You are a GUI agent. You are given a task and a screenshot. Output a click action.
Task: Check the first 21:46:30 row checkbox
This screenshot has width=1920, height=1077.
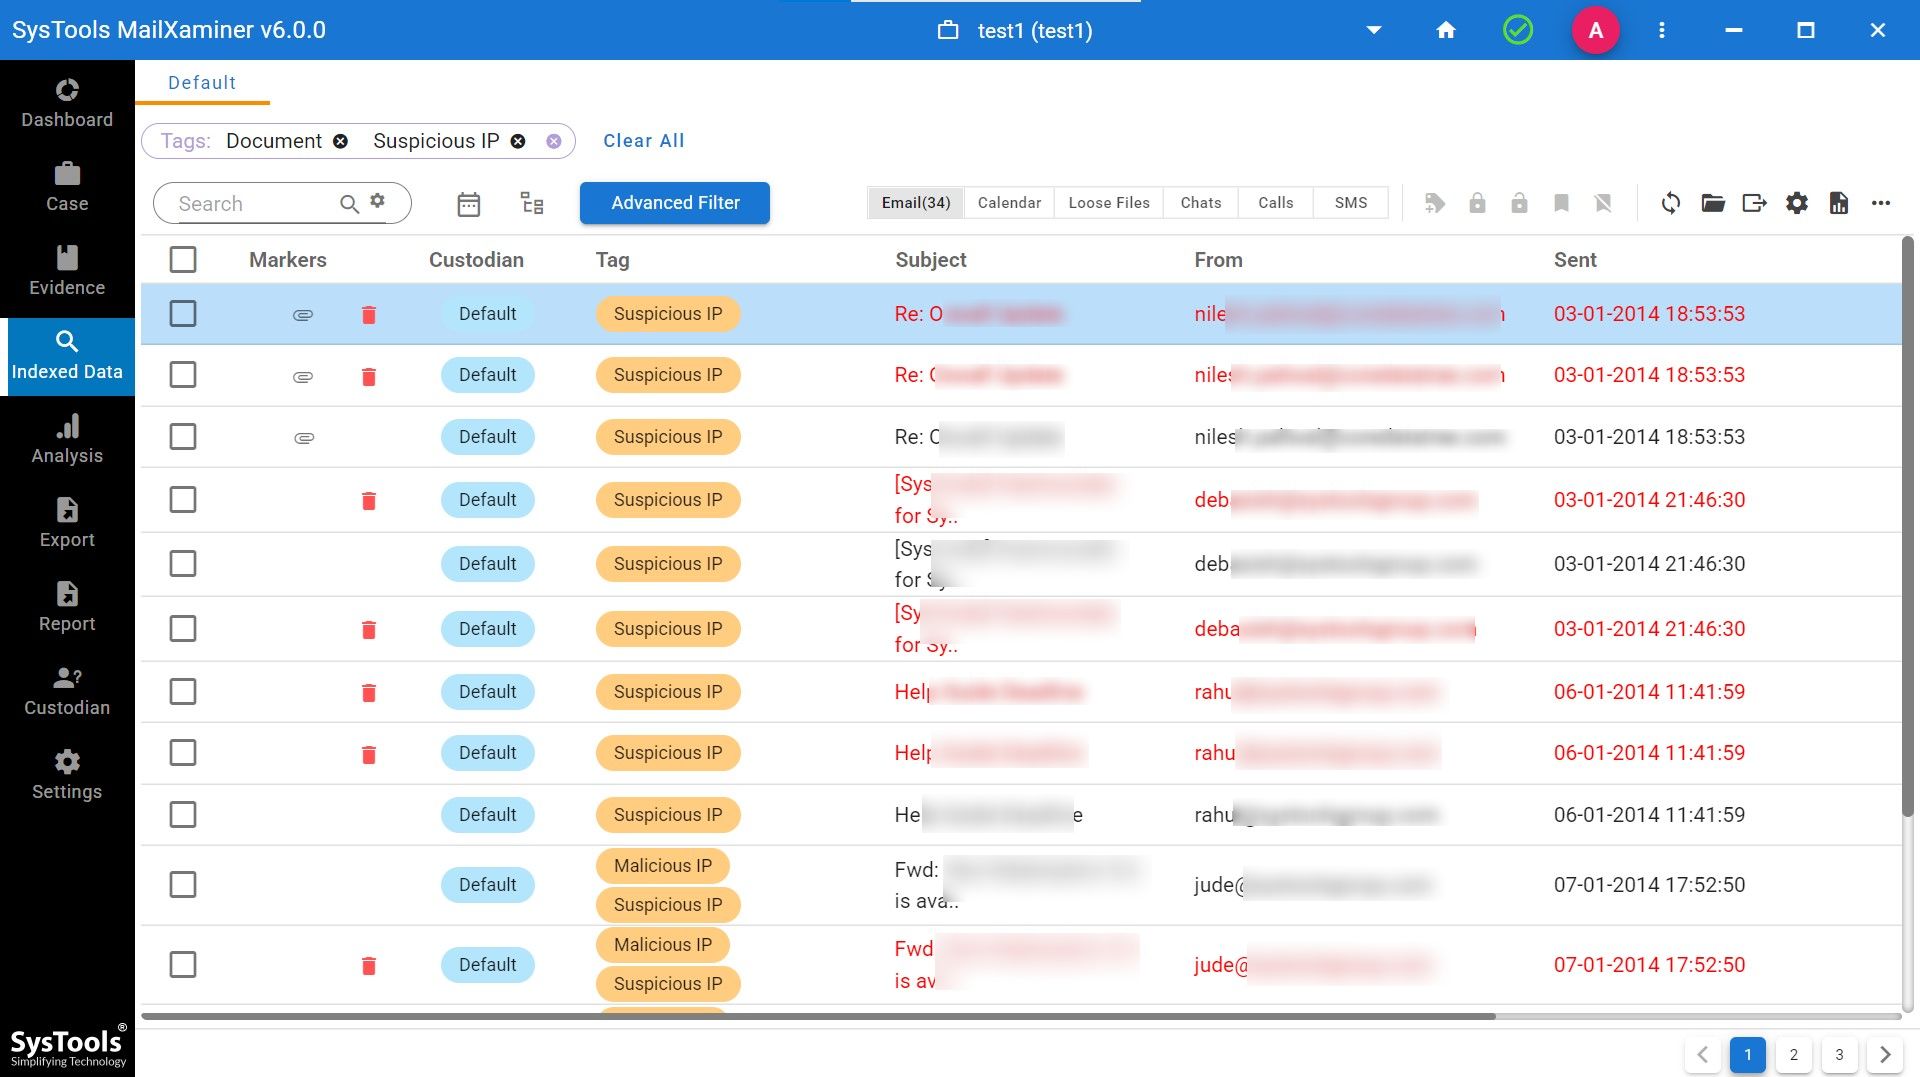tap(183, 500)
